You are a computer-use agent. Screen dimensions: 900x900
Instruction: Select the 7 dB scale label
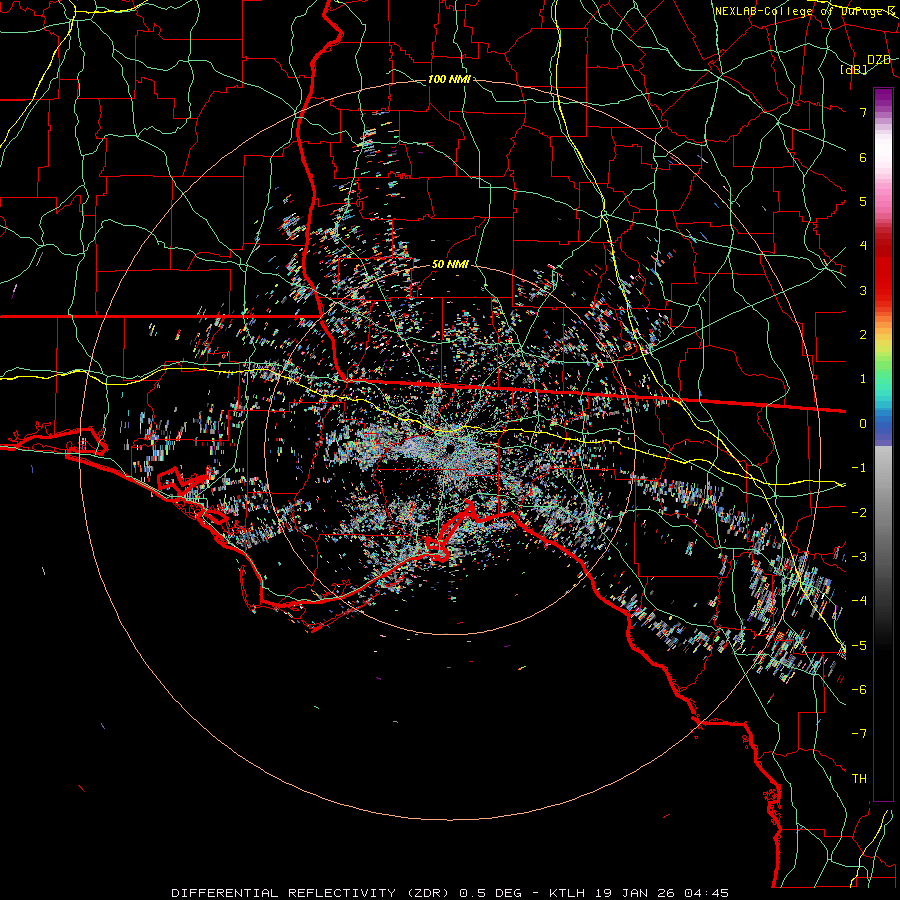coord(863,113)
